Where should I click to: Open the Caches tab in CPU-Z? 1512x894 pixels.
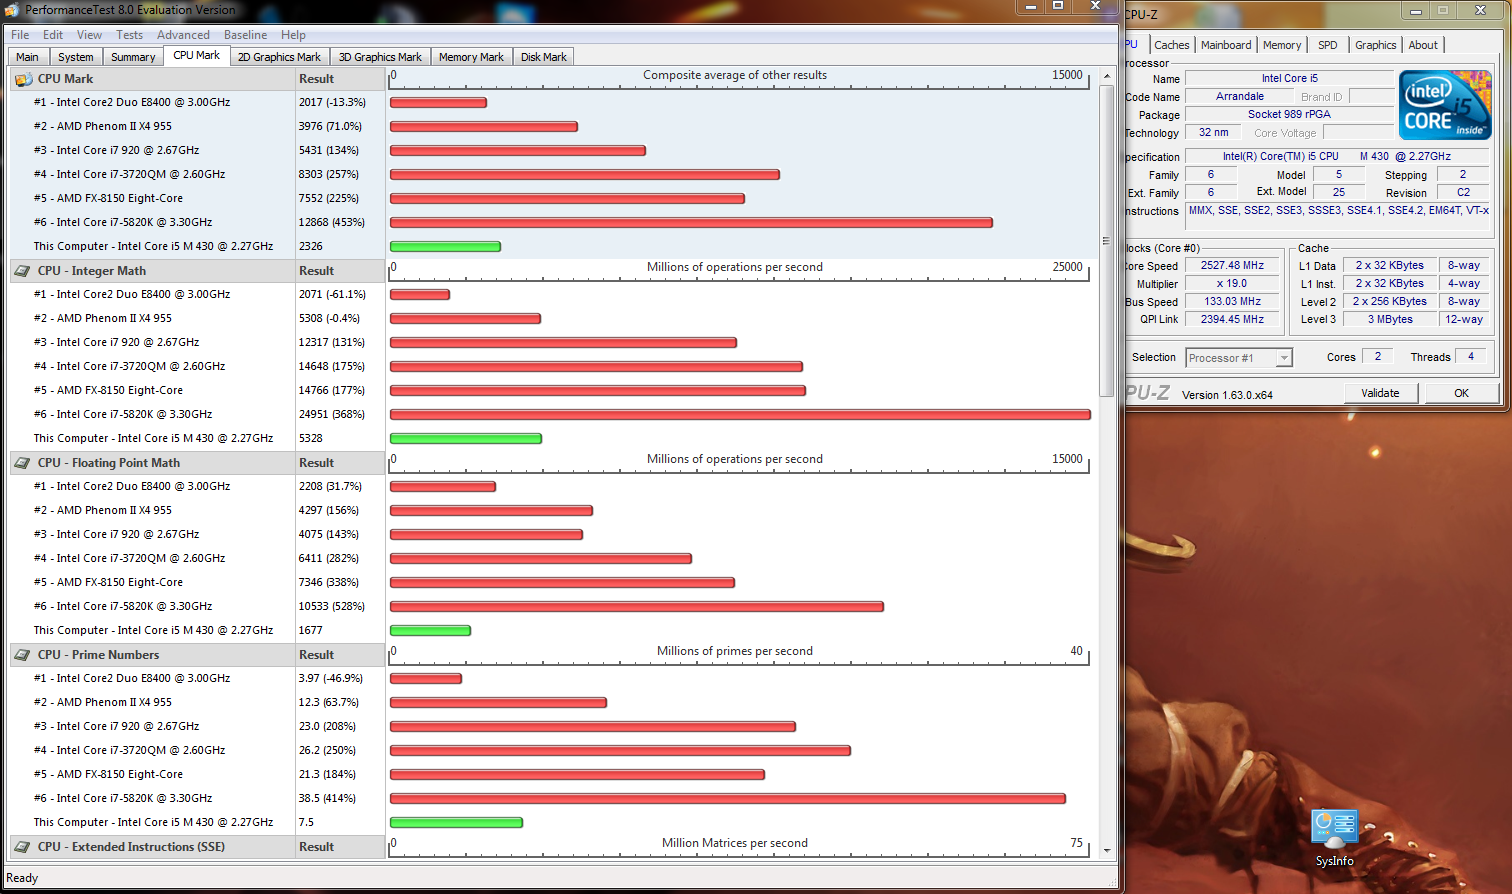pos(1172,45)
